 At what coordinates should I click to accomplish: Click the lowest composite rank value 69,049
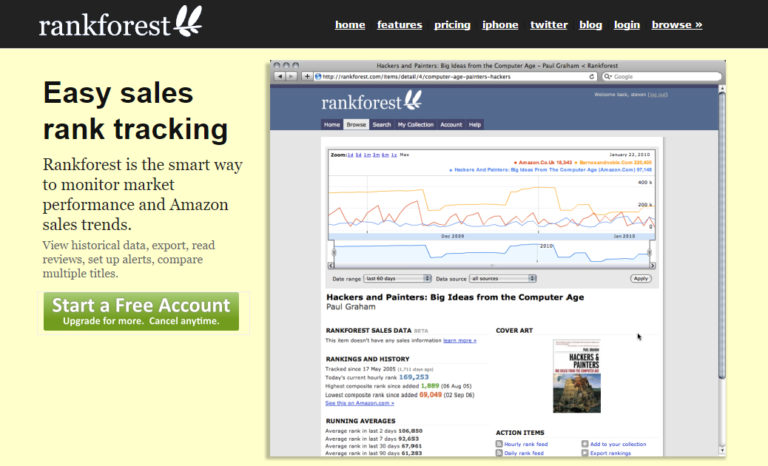431,395
